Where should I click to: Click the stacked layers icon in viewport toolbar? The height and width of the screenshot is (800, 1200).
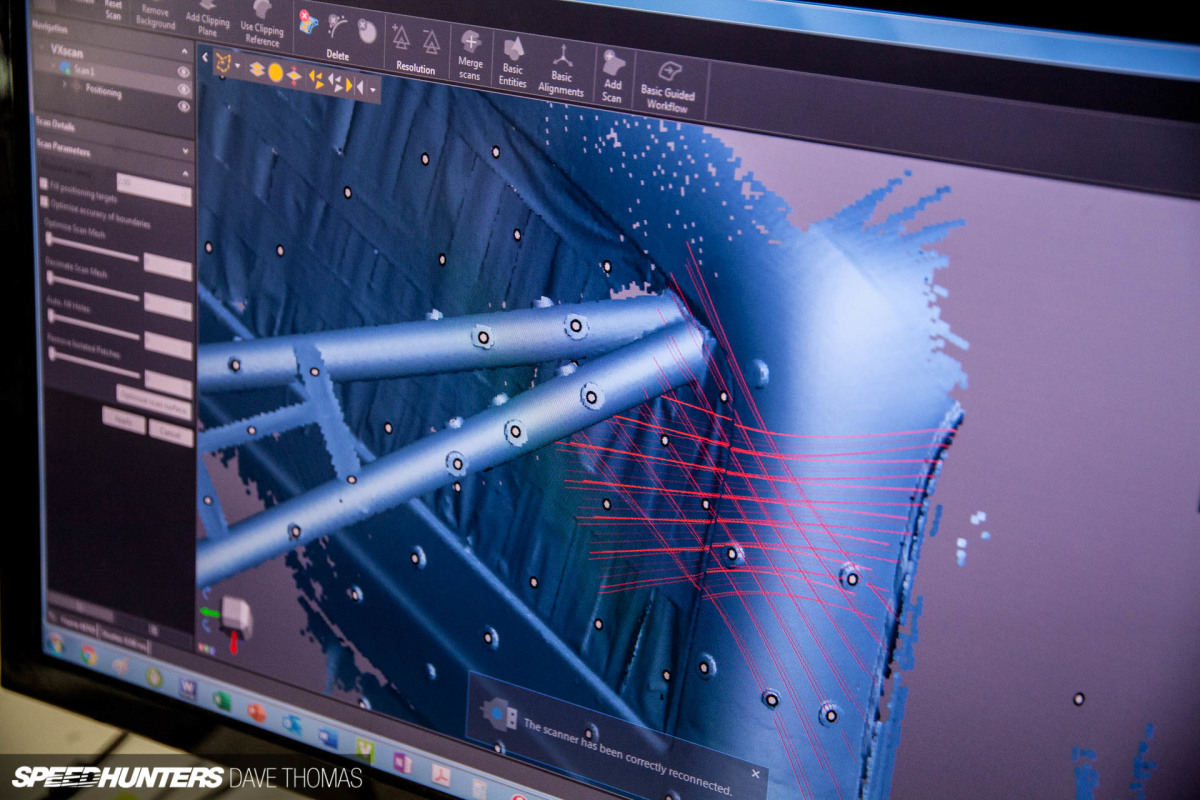coord(256,69)
